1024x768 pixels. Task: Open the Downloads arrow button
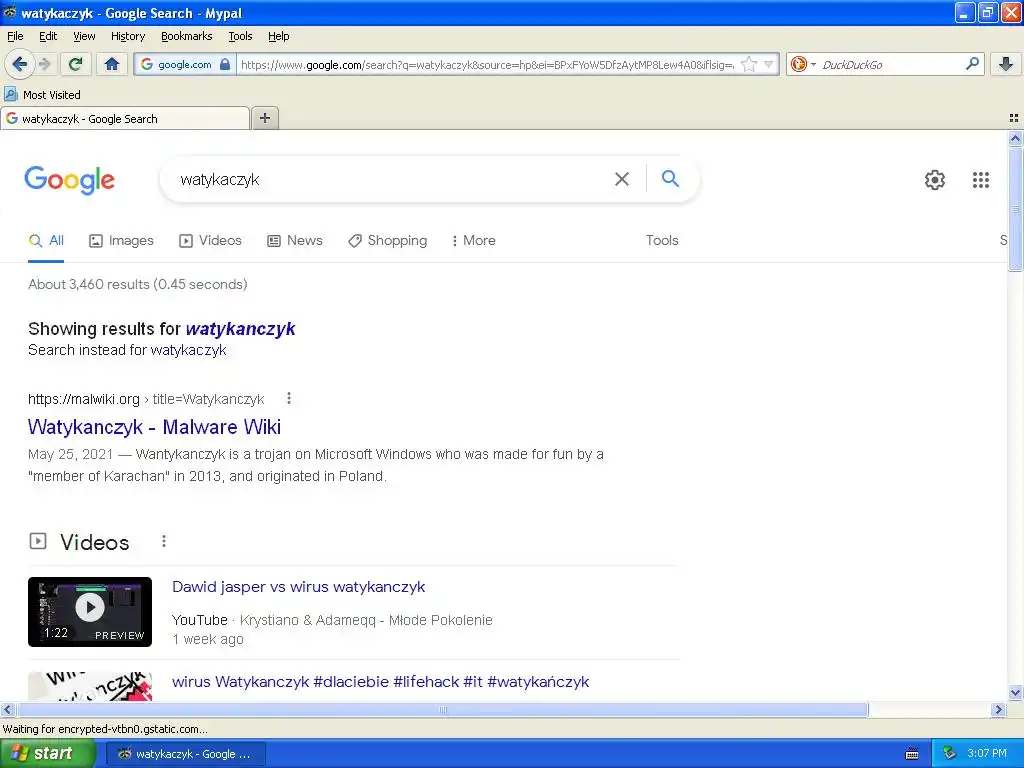tap(1006, 64)
